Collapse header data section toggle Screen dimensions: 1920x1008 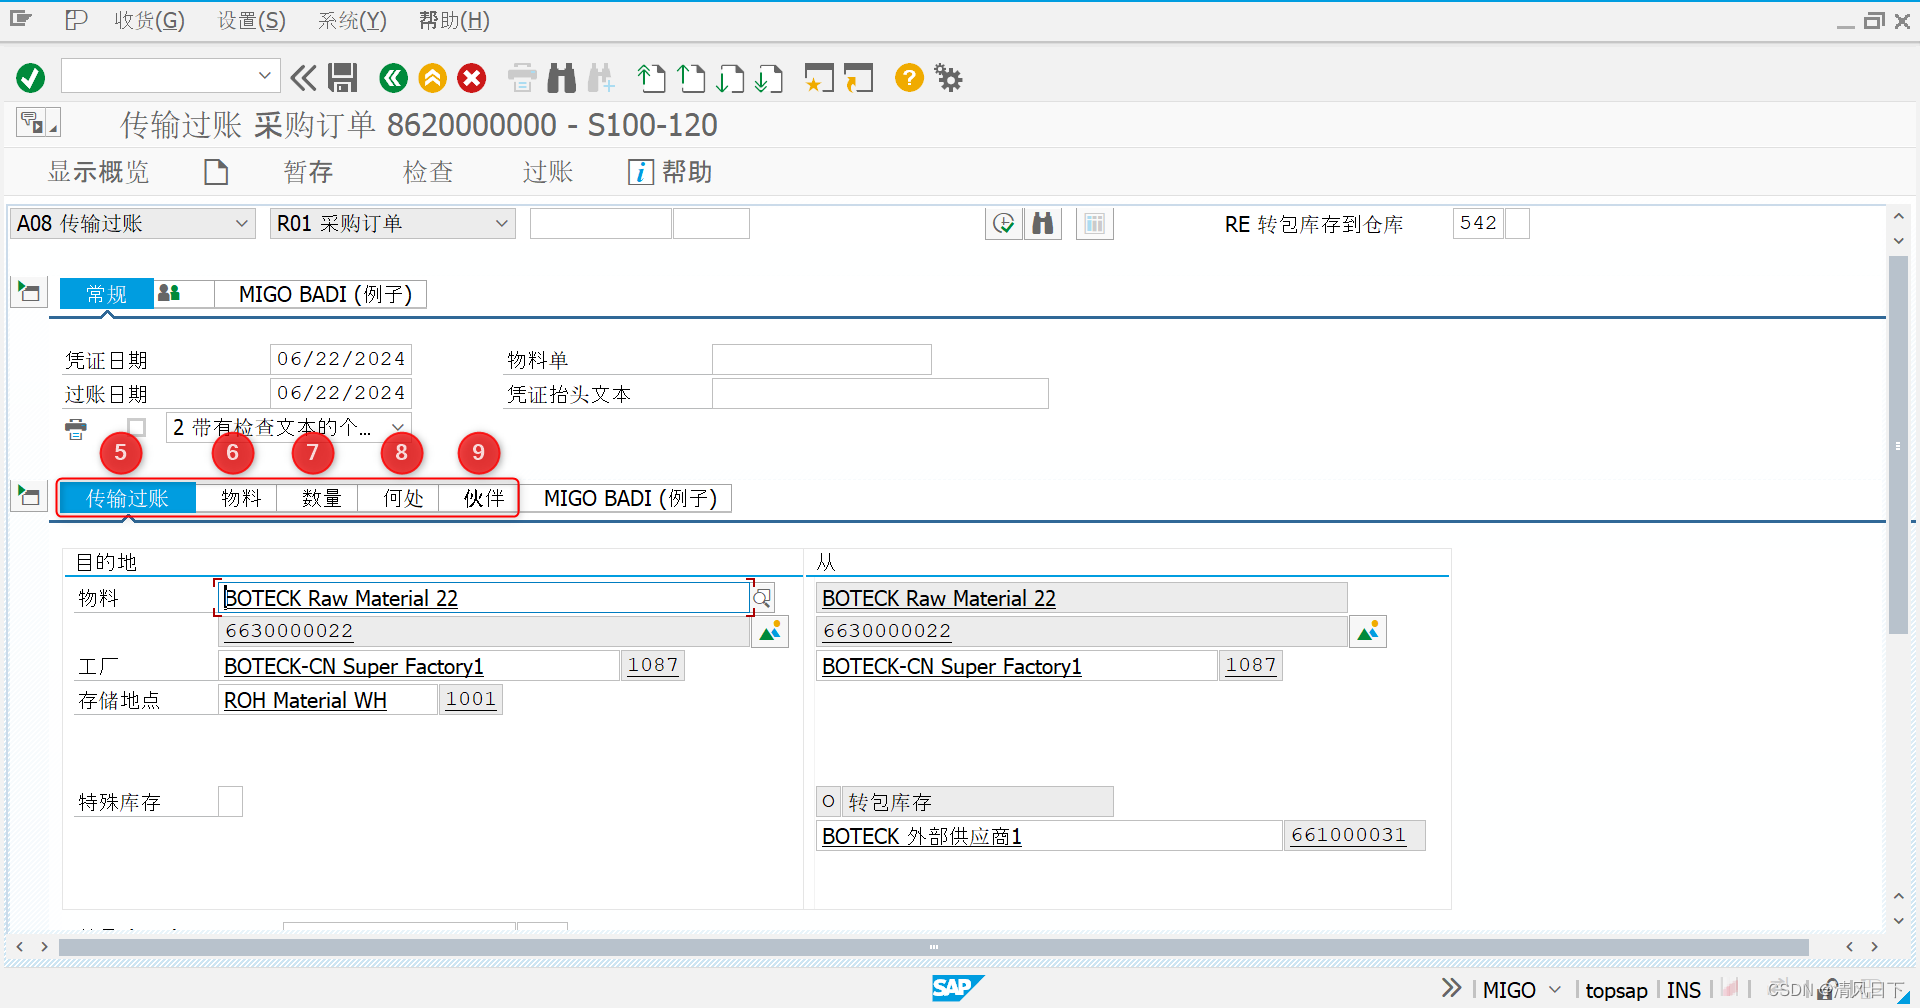point(29,293)
